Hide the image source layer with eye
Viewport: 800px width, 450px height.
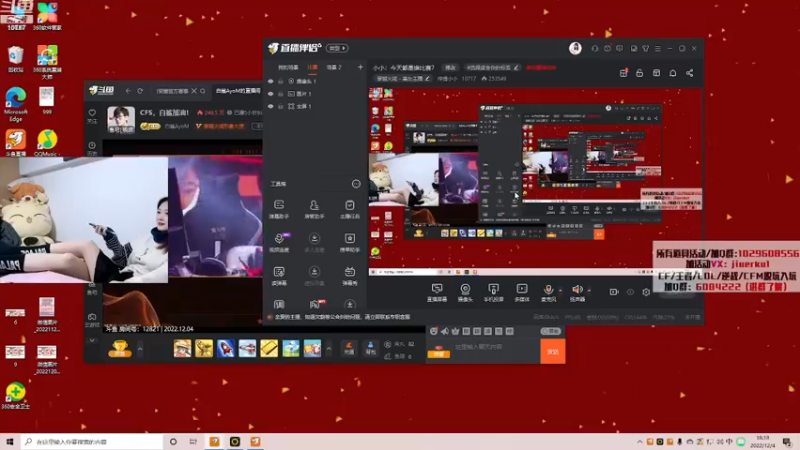coord(270,94)
